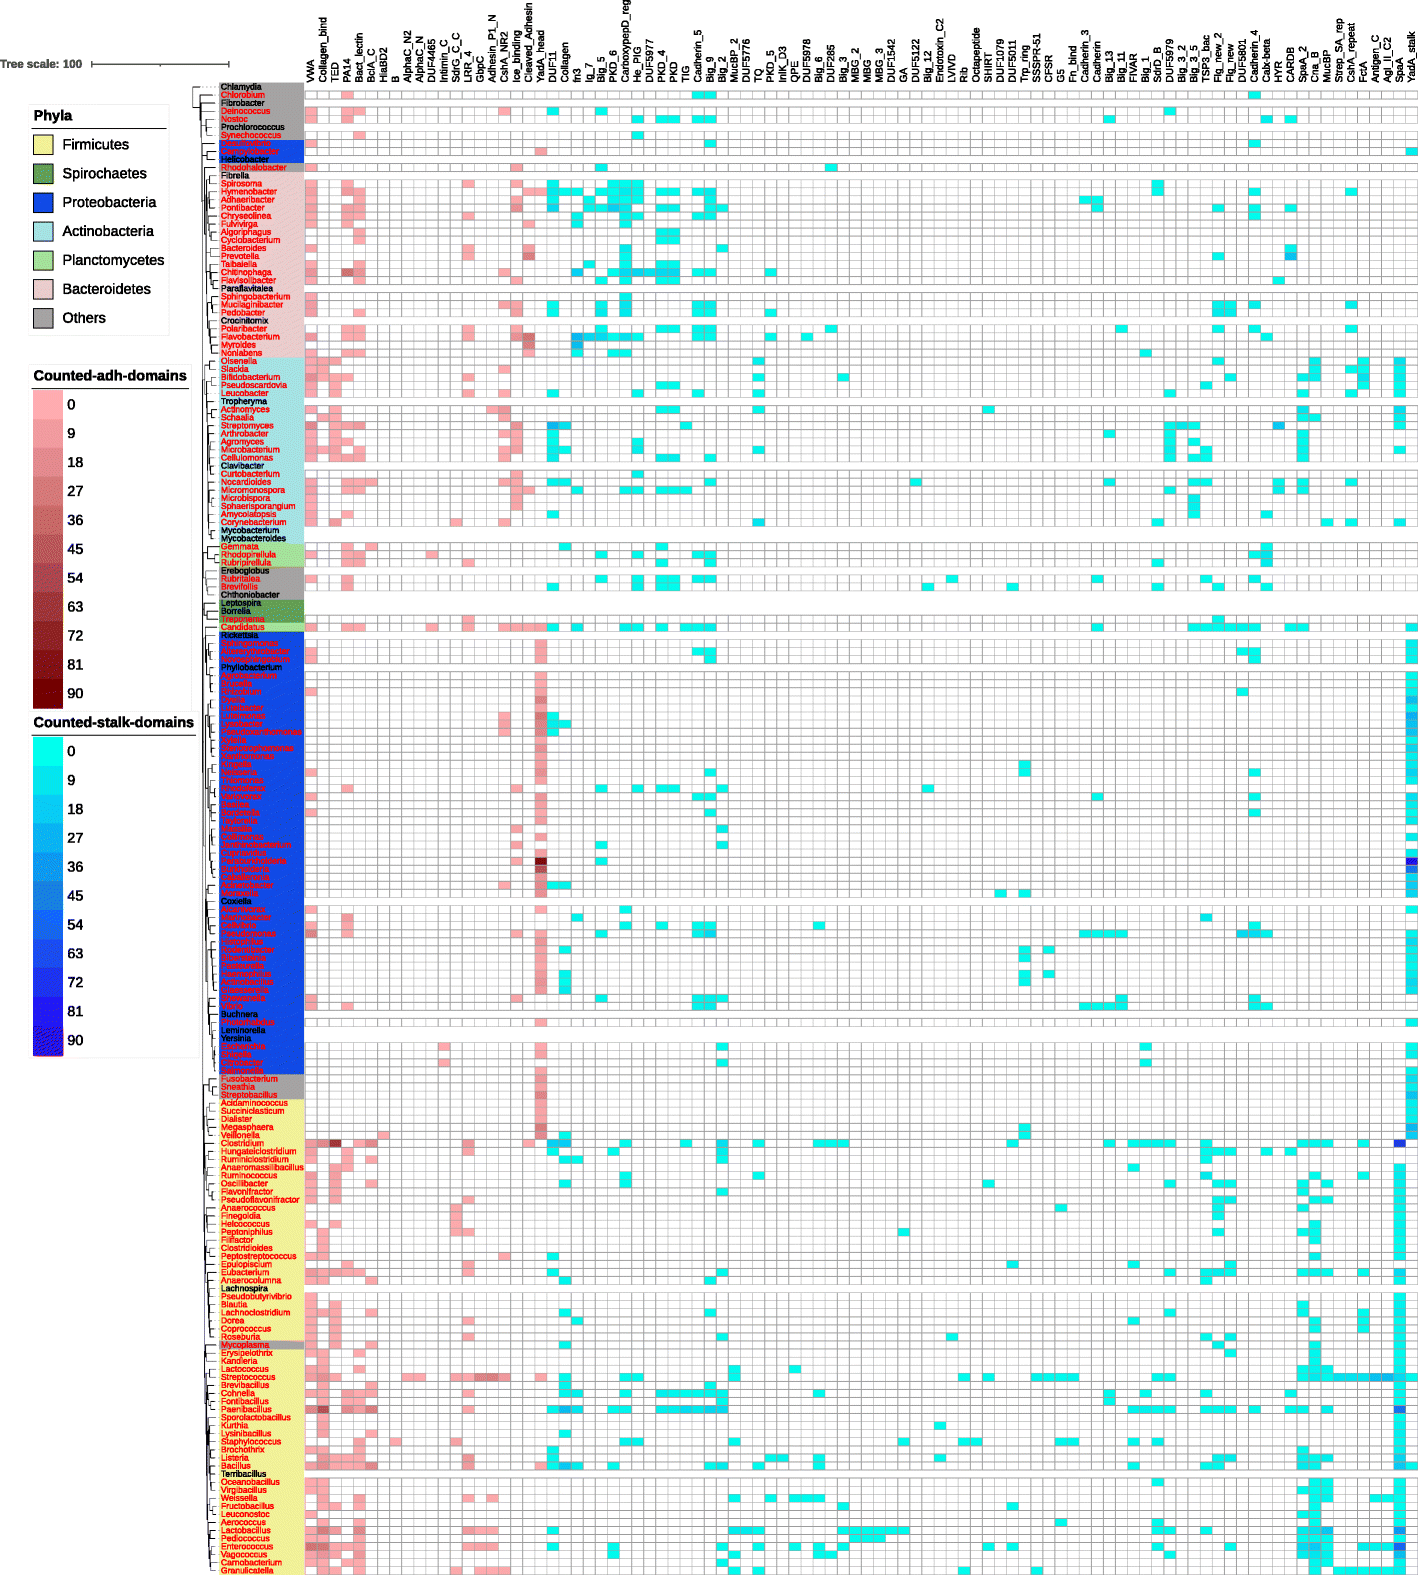Click the 'Streptomyces' row label

tap(247, 426)
